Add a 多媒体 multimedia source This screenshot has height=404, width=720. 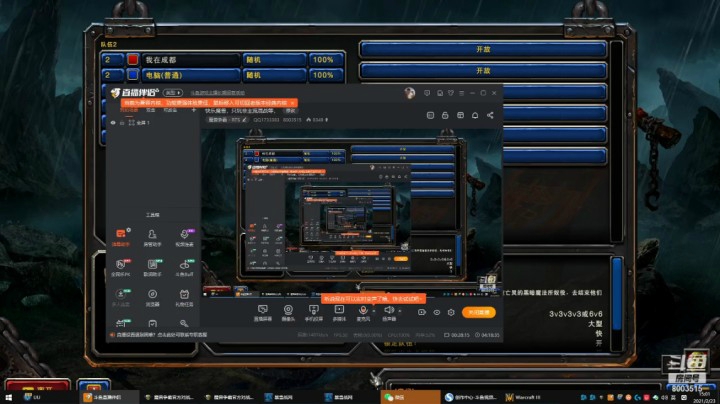pos(339,313)
